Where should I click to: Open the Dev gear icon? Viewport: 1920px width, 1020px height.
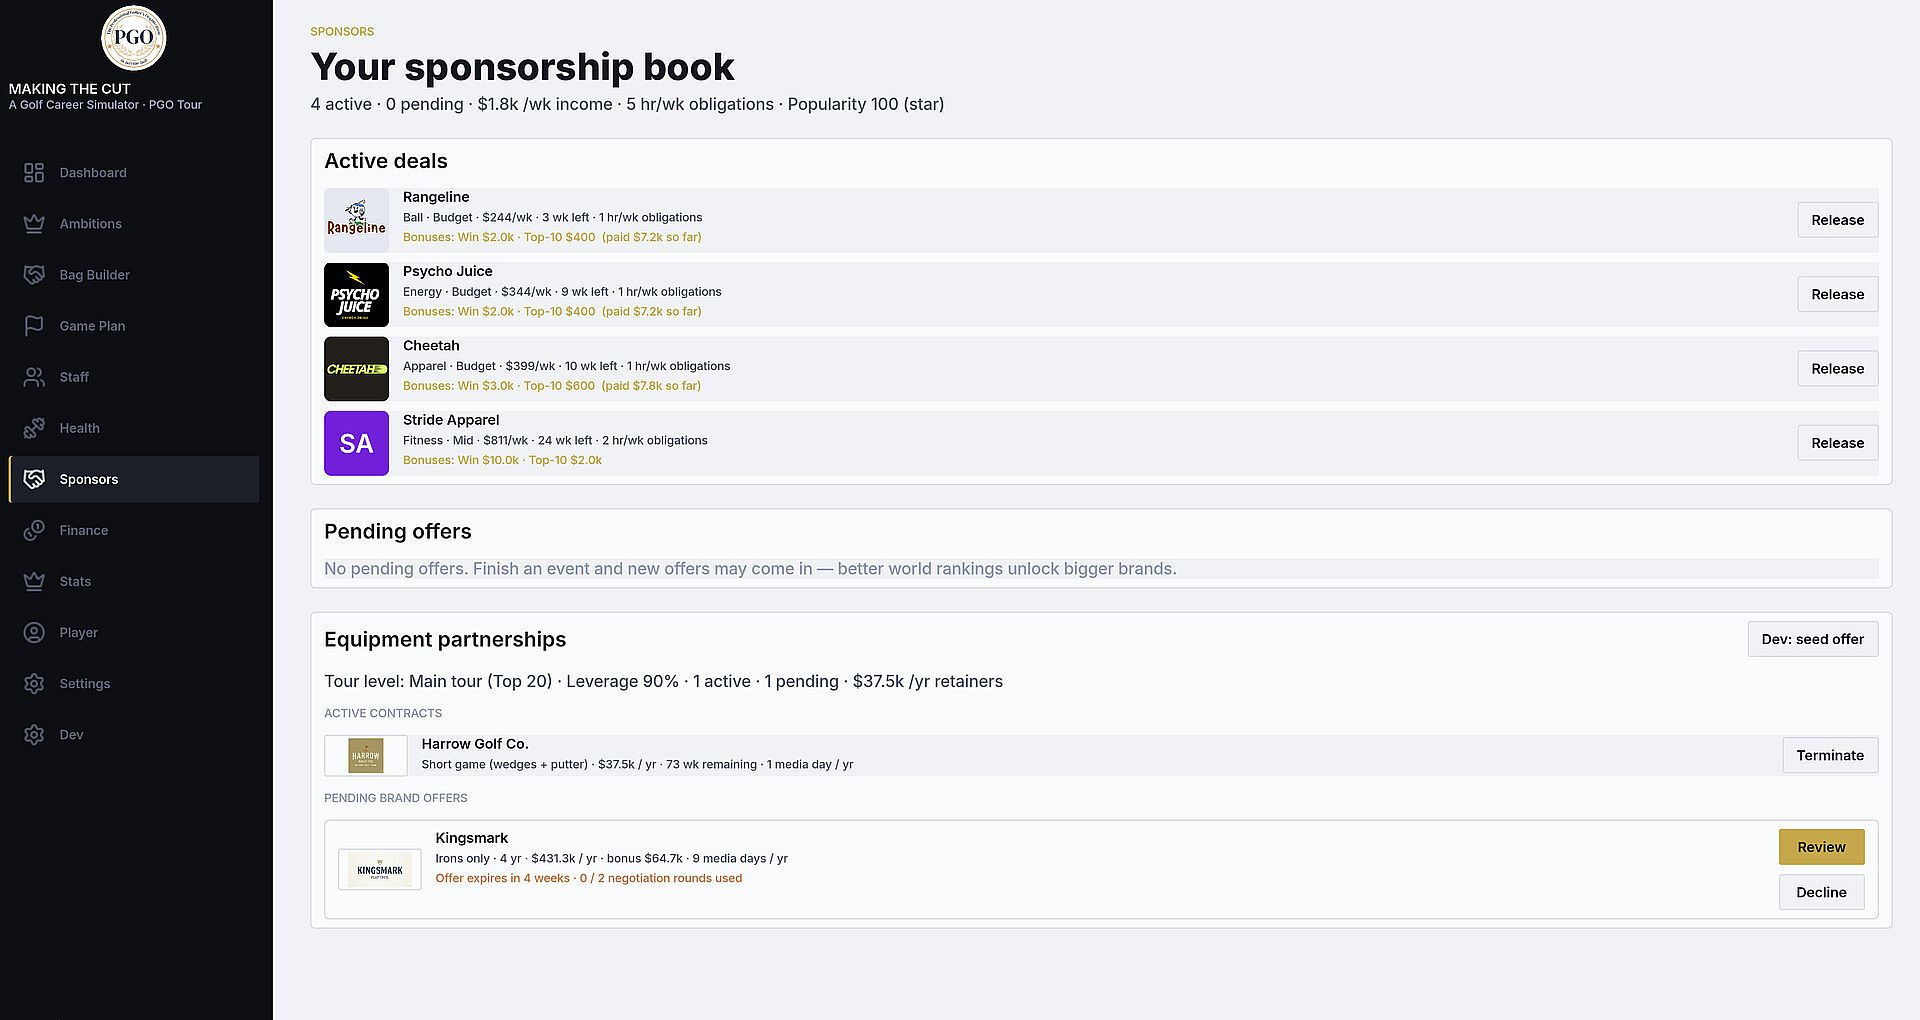[34, 735]
